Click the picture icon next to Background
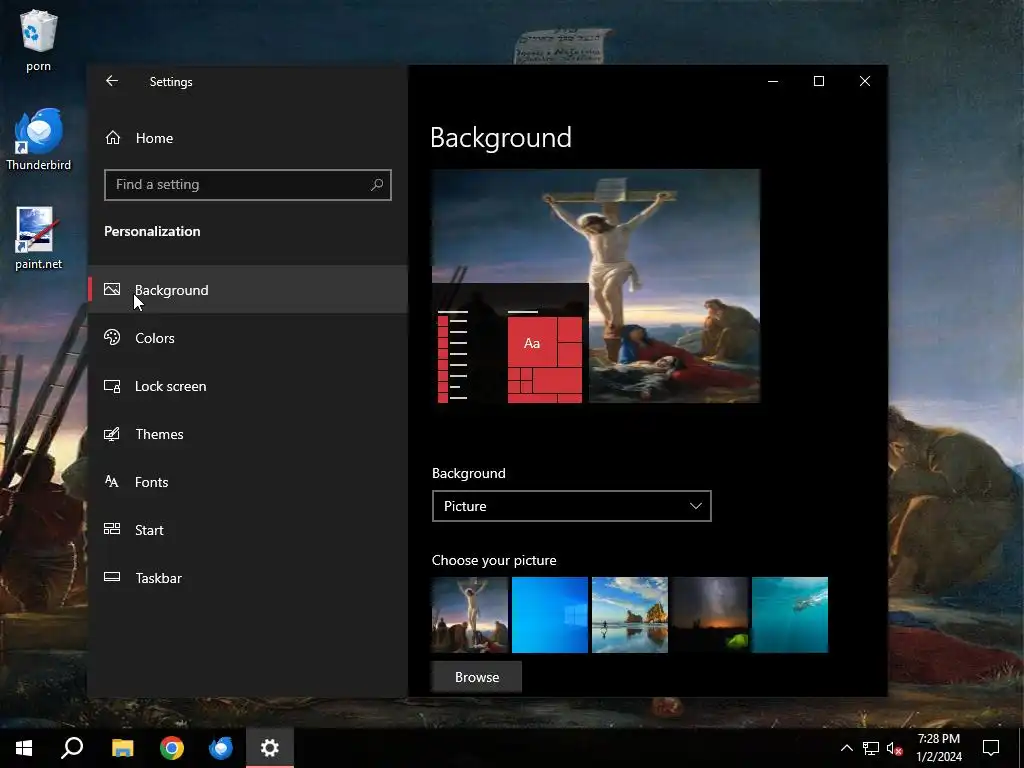The height and width of the screenshot is (768, 1024). pos(112,289)
